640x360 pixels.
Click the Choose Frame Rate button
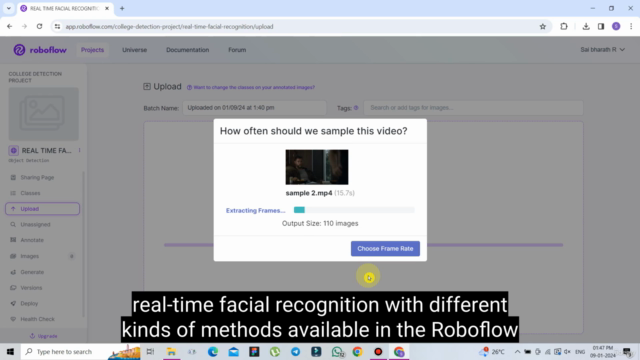pyautogui.click(x=385, y=249)
